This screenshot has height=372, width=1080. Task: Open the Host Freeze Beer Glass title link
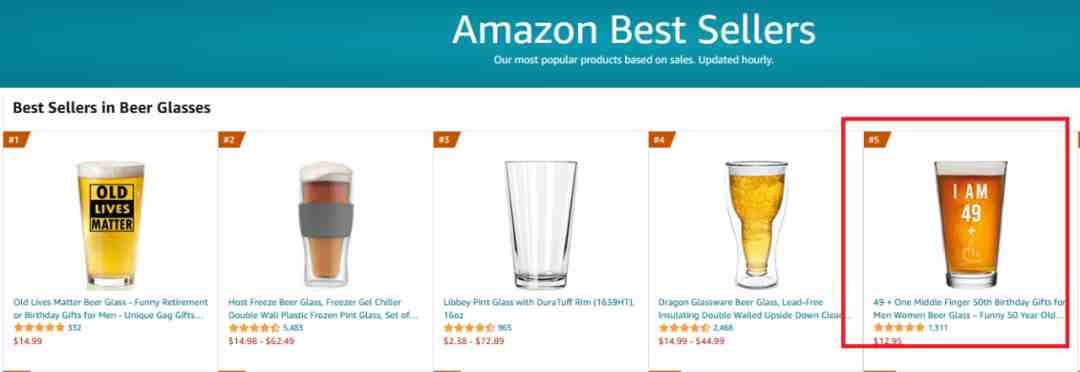(323, 309)
